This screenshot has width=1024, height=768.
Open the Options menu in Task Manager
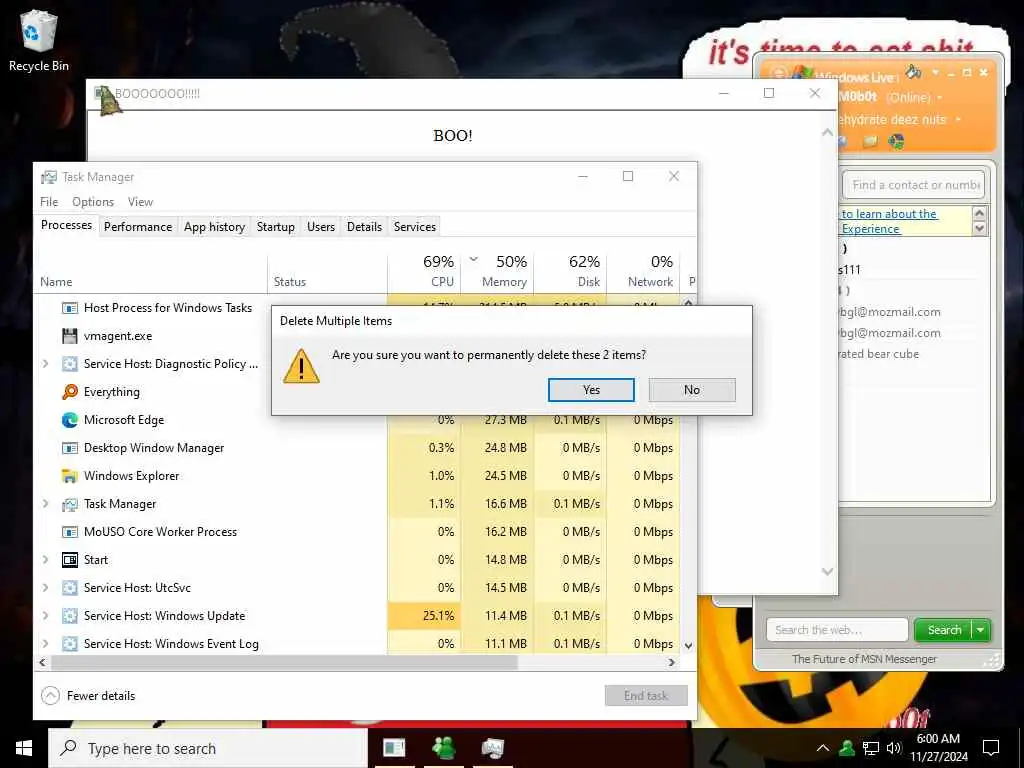click(x=93, y=202)
